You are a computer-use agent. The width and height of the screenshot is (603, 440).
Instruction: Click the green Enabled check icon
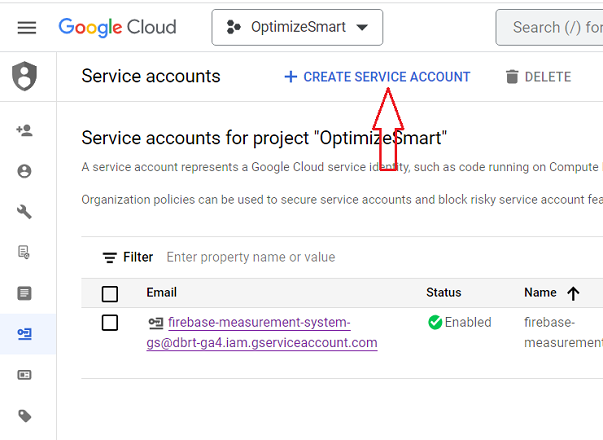click(435, 322)
